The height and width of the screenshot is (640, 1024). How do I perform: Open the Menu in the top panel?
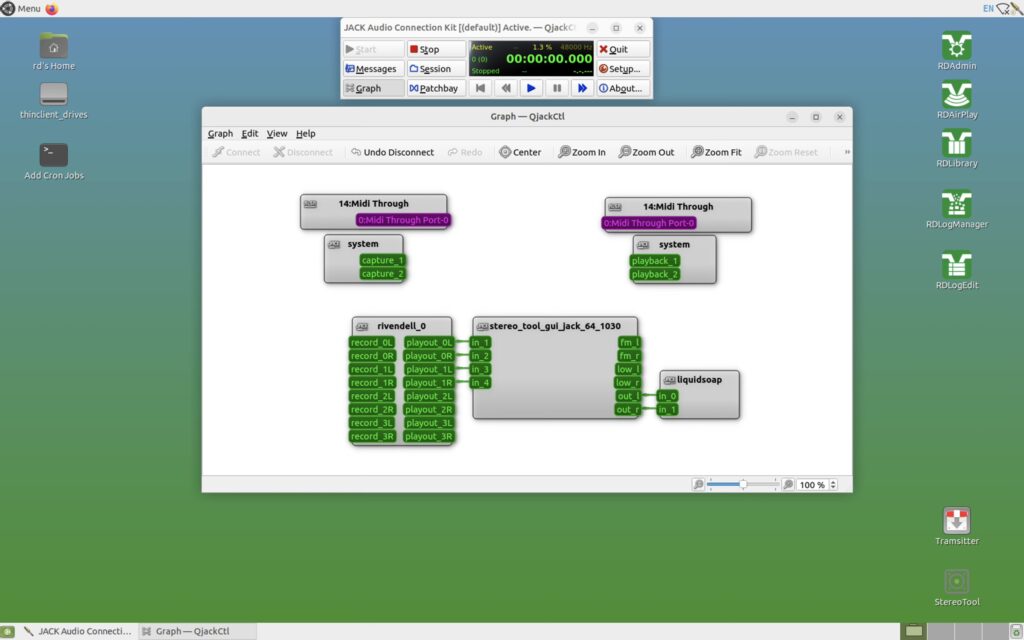[x=21, y=8]
